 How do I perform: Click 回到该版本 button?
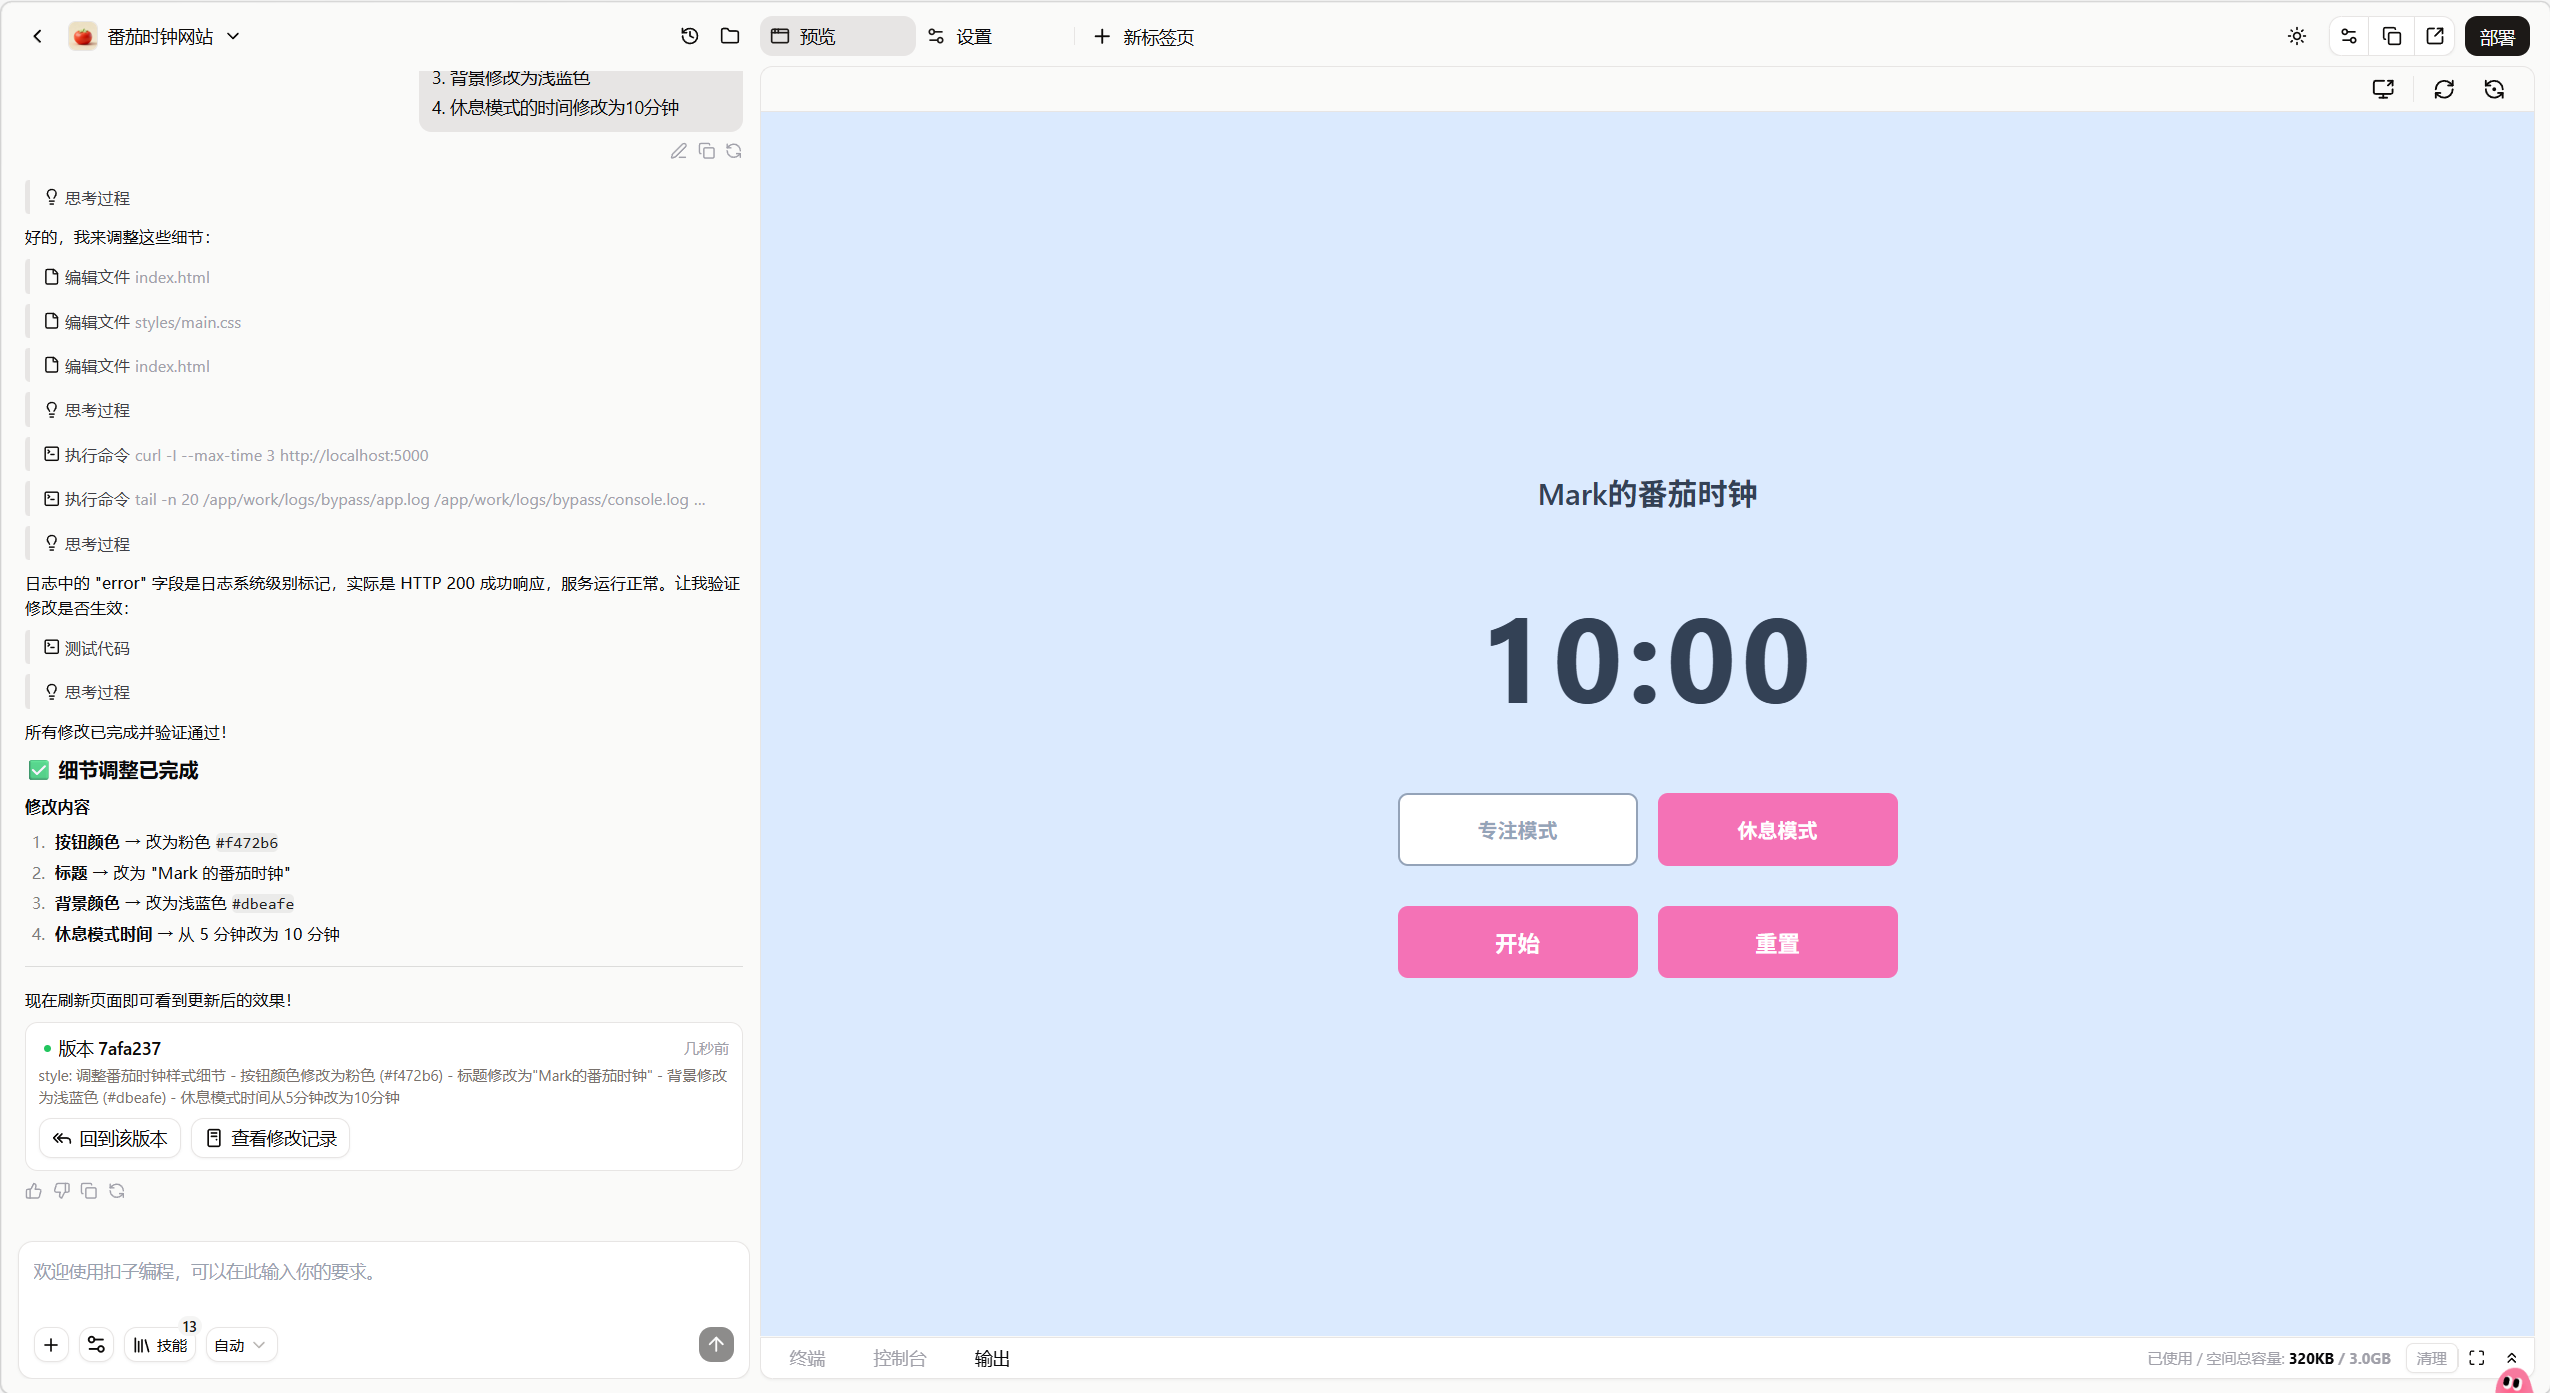[110, 1139]
